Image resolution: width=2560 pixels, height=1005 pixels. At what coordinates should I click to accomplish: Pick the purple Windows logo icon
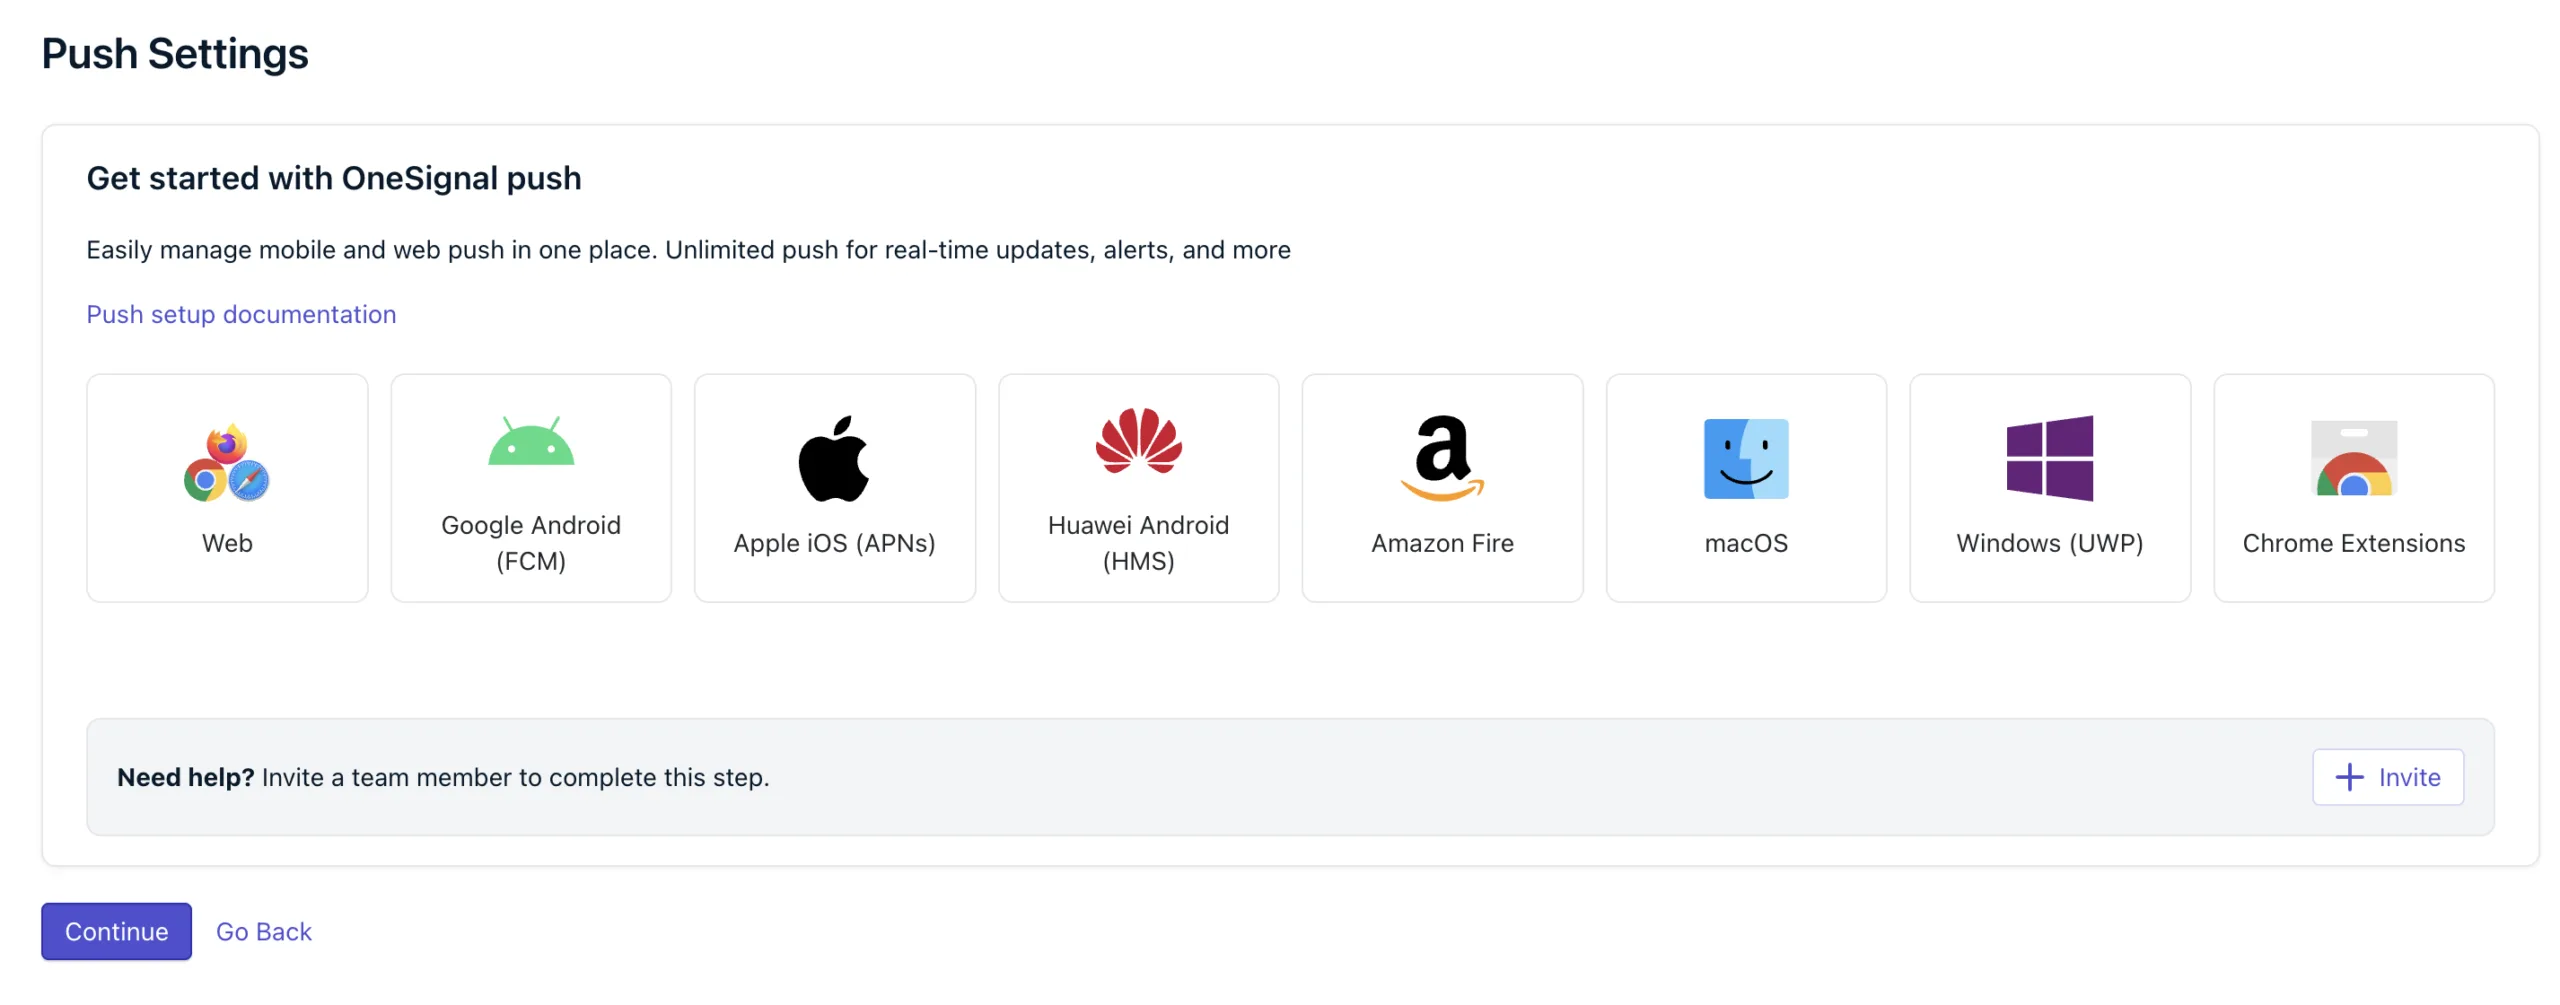[x=2049, y=458]
